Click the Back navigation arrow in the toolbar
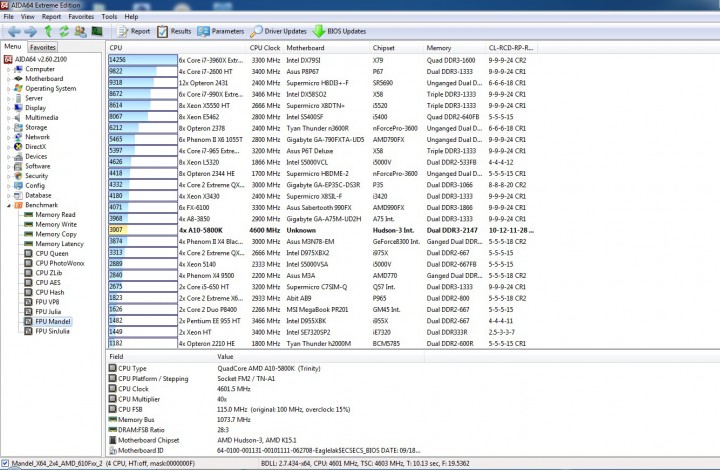This screenshot has height=470, width=720. pyautogui.click(x=14, y=31)
